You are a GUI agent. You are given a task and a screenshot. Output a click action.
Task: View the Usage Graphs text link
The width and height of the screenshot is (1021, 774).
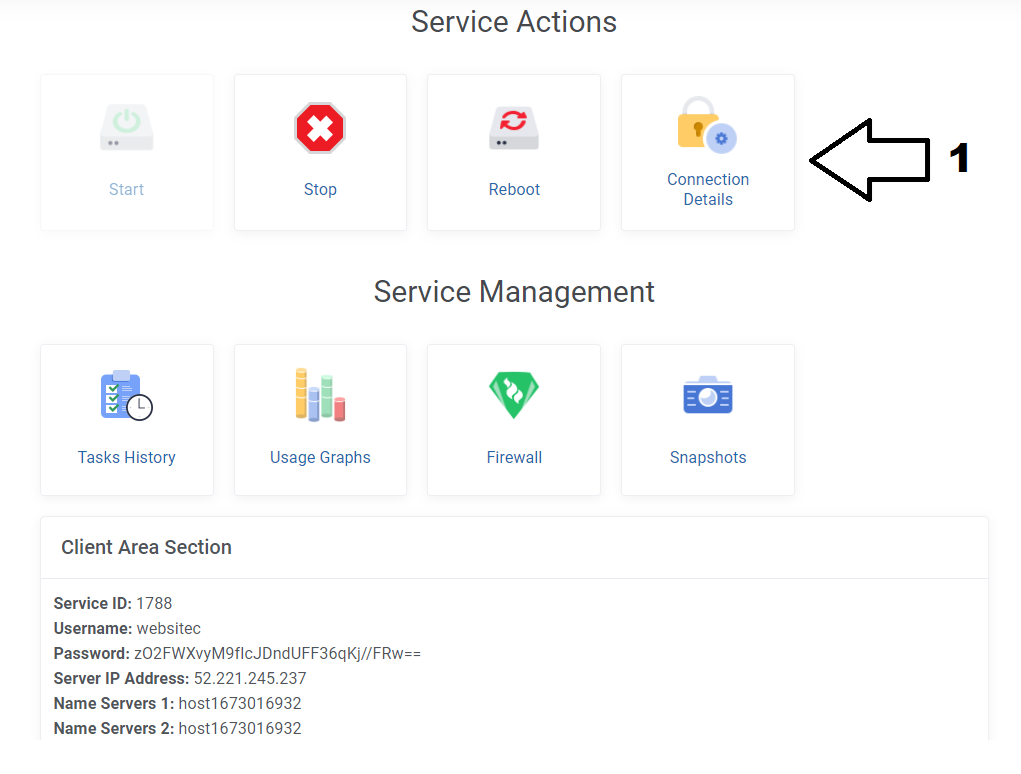pos(320,458)
